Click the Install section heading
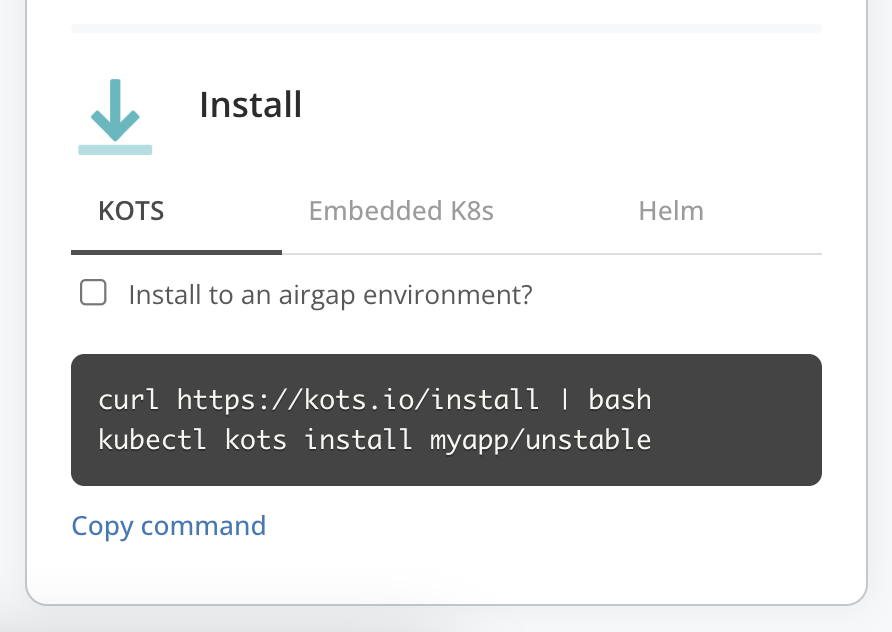This screenshot has height=632, width=892. [x=250, y=105]
